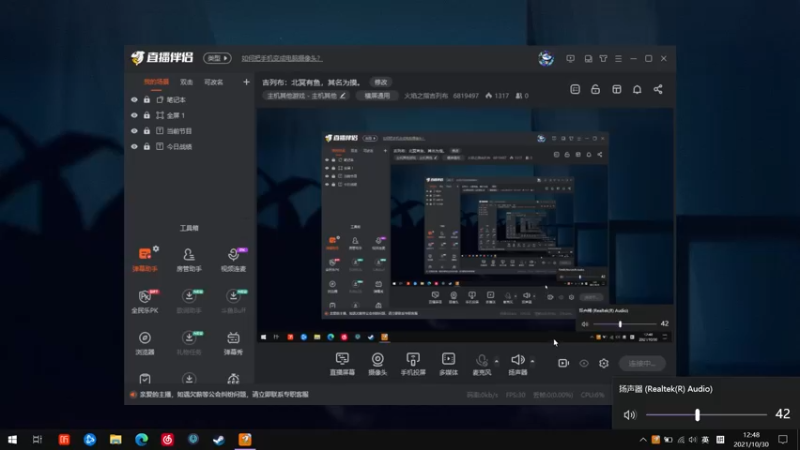The width and height of the screenshot is (800, 450).
Task: Open the 弹幕秀 tool
Action: (x=233, y=343)
